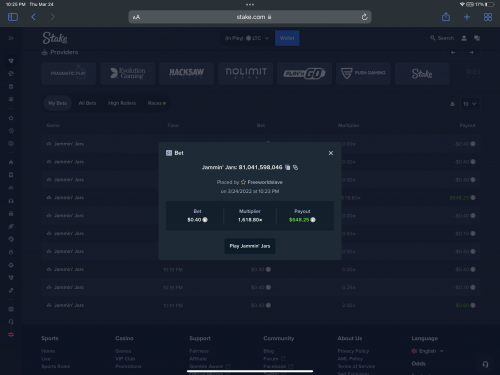This screenshot has width=500, height=375.
Task: Select Push Gaming provider
Action: [x=363, y=73]
